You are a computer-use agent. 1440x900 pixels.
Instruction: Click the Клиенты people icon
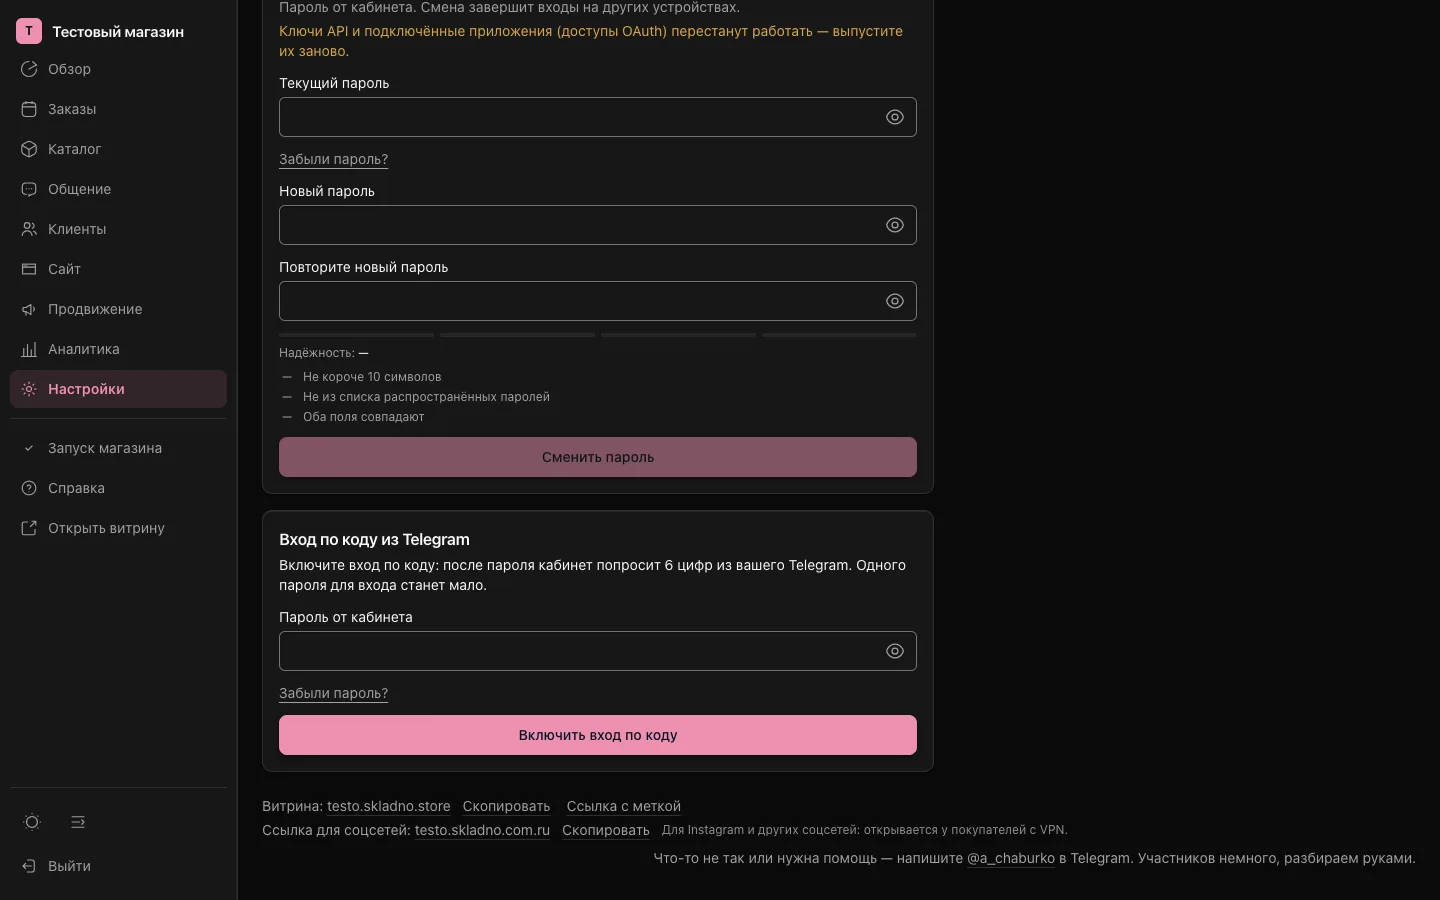click(29, 229)
